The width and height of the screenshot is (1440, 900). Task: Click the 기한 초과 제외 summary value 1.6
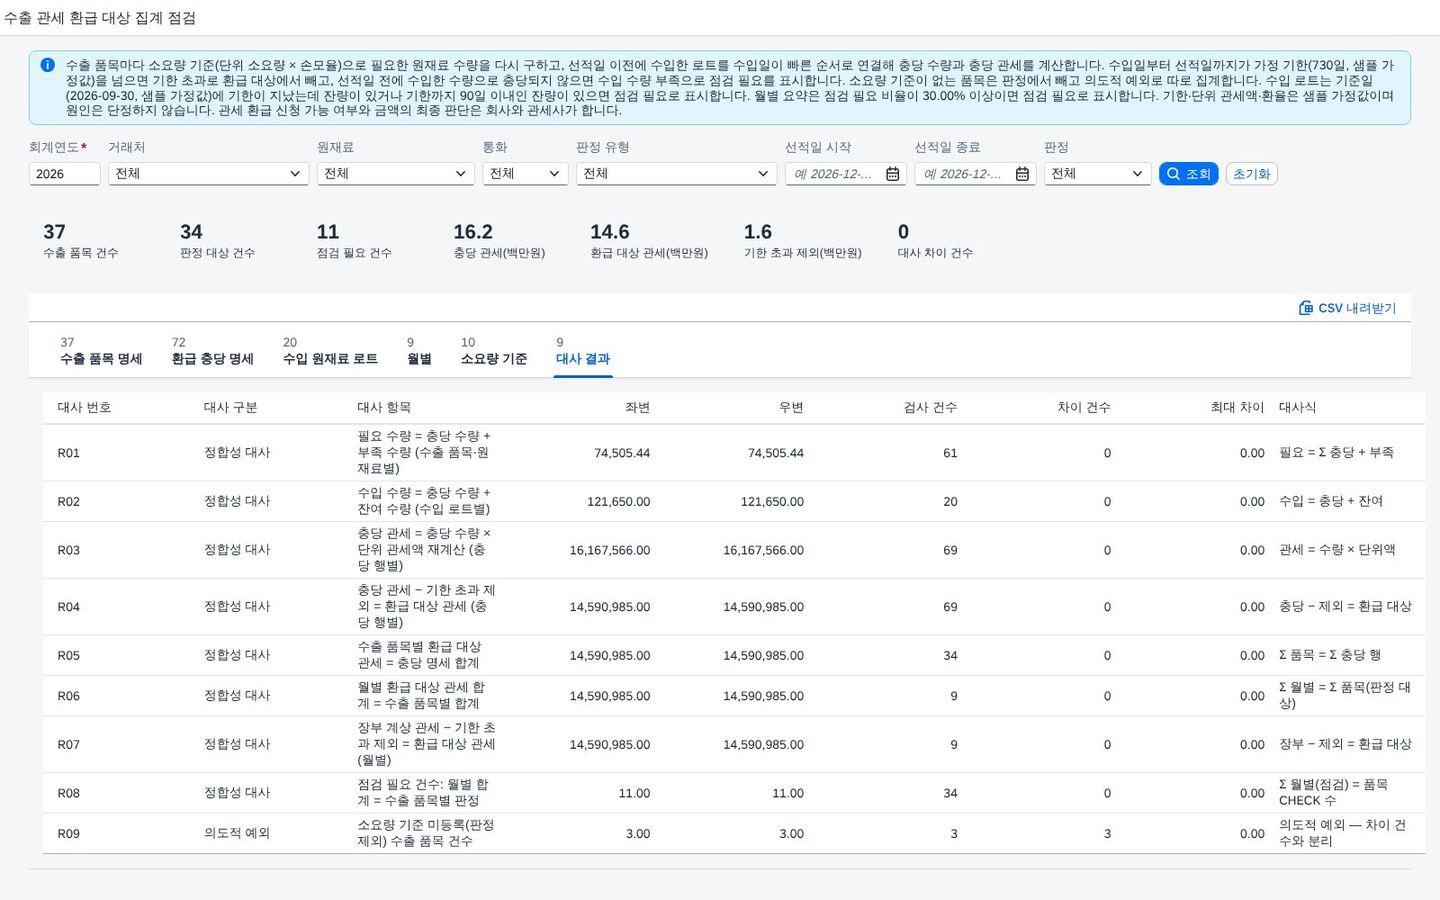[x=757, y=232]
